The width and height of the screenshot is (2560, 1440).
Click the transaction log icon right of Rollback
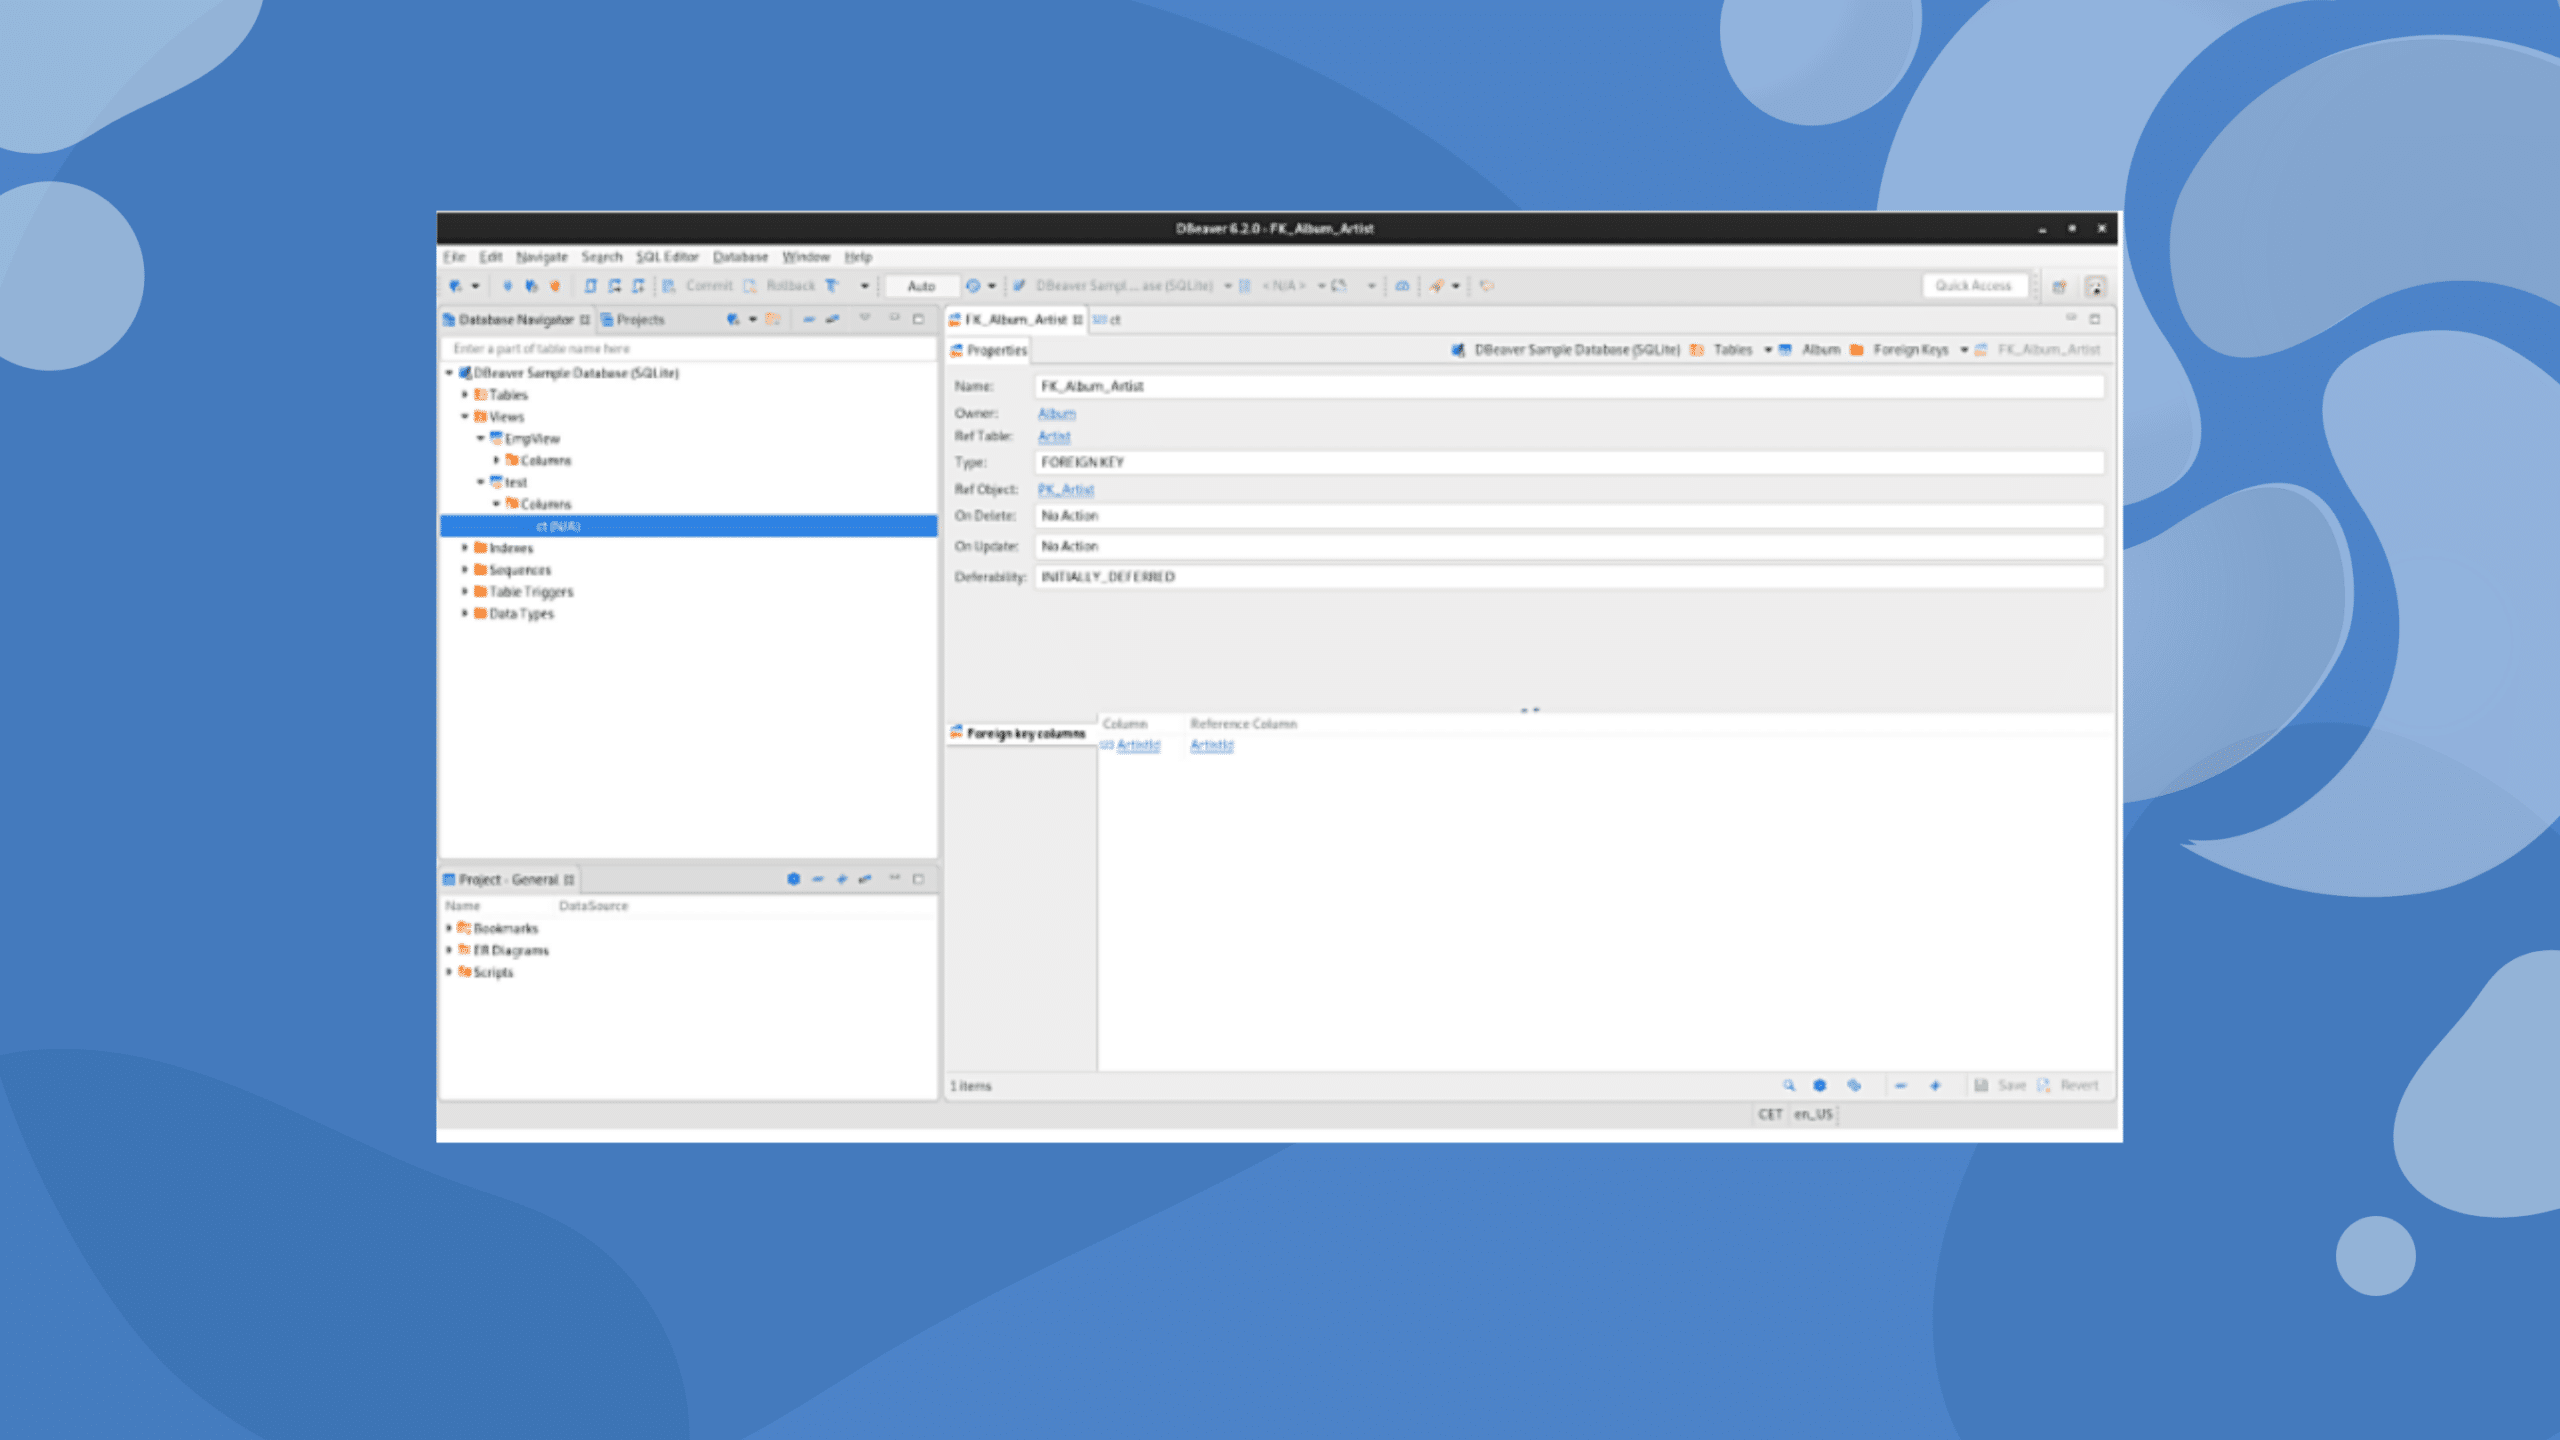point(831,286)
